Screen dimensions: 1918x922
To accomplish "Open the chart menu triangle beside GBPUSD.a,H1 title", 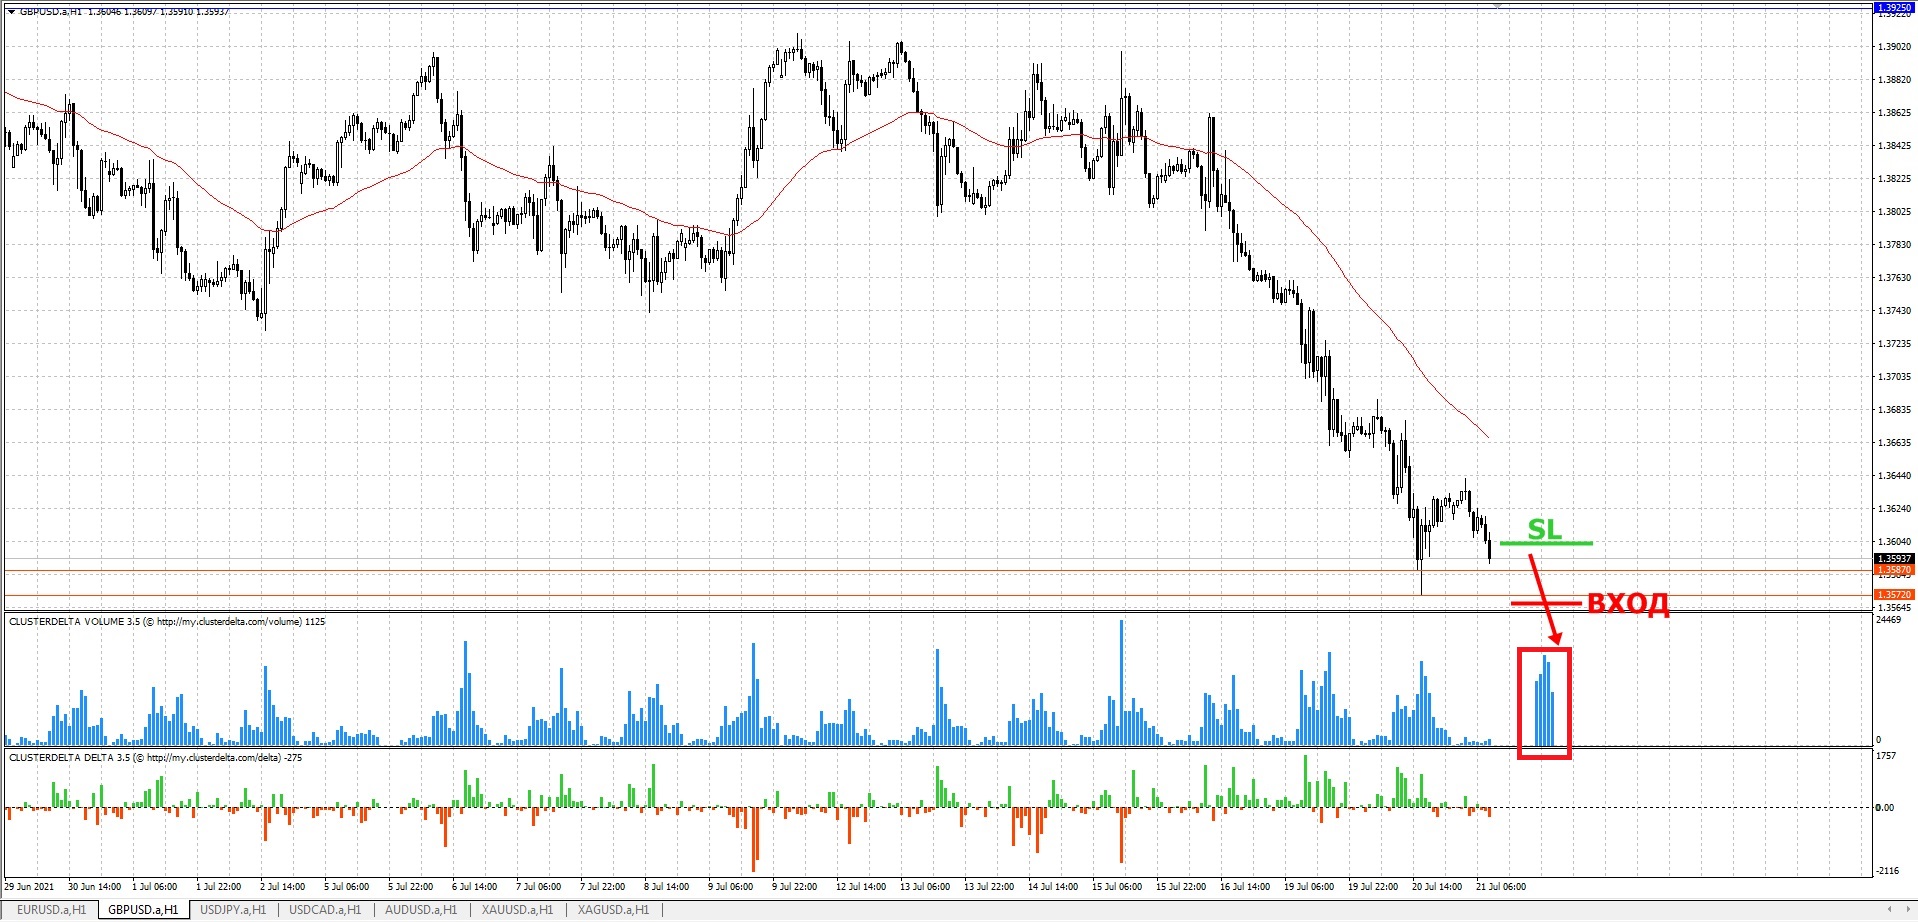I will click(x=11, y=12).
